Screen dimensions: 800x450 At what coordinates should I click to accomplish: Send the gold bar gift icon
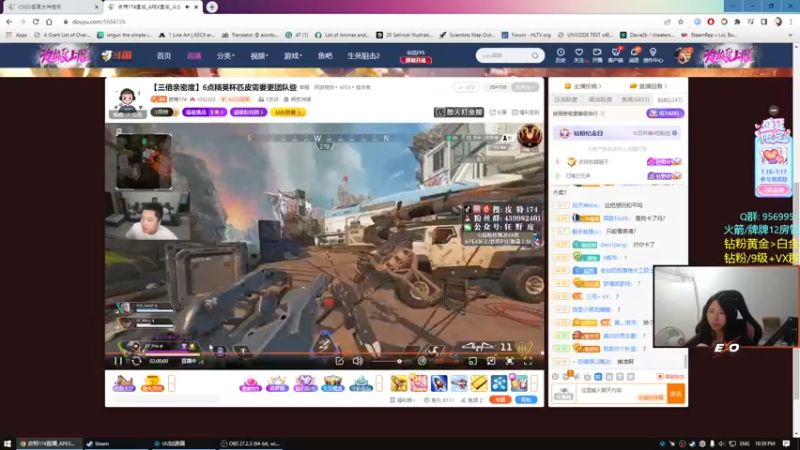pos(479,383)
